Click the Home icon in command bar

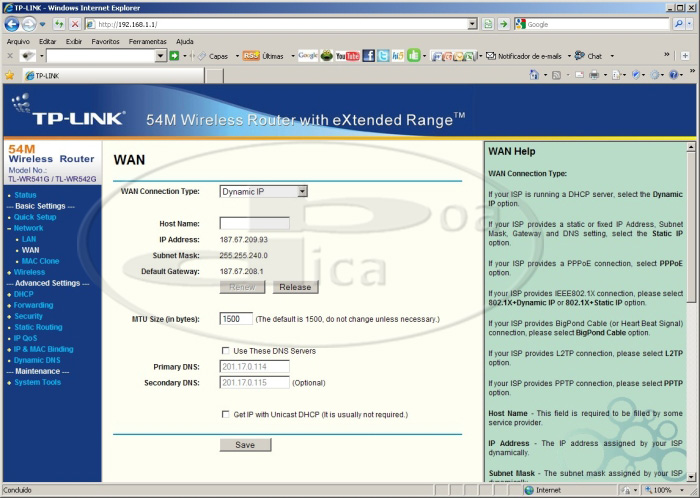coord(534,75)
